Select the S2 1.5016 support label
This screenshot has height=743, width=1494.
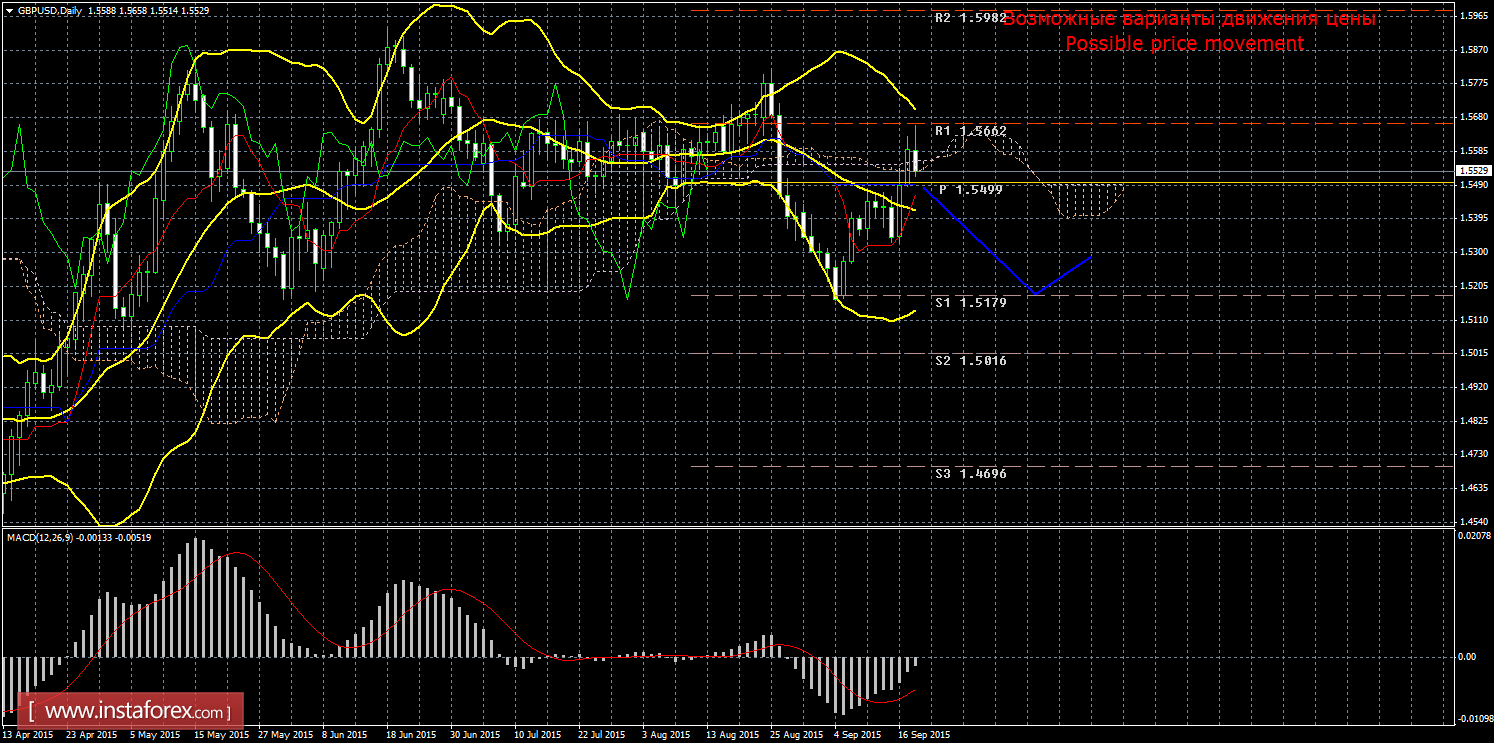click(970, 360)
